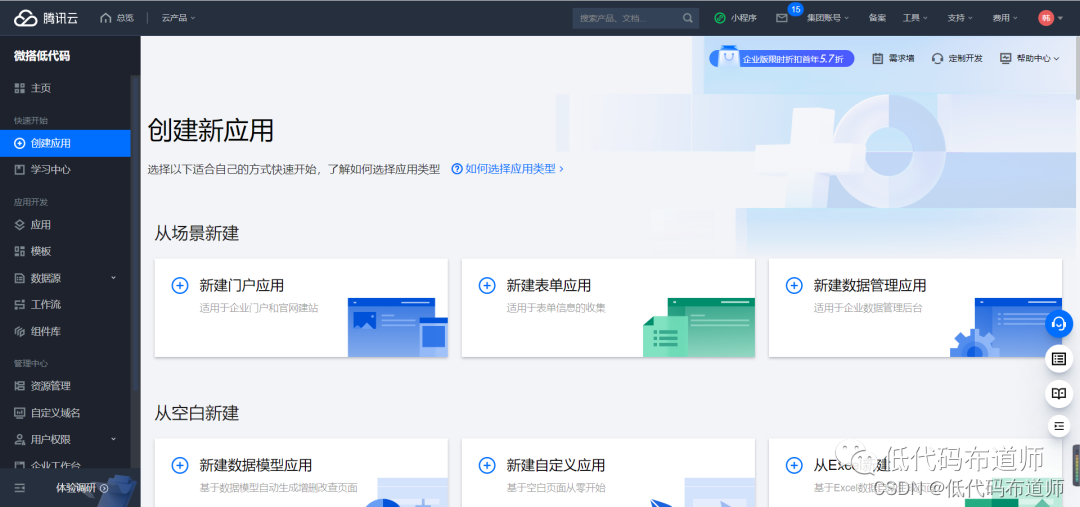Select 创建应用 in the sidebar

[x=65, y=143]
